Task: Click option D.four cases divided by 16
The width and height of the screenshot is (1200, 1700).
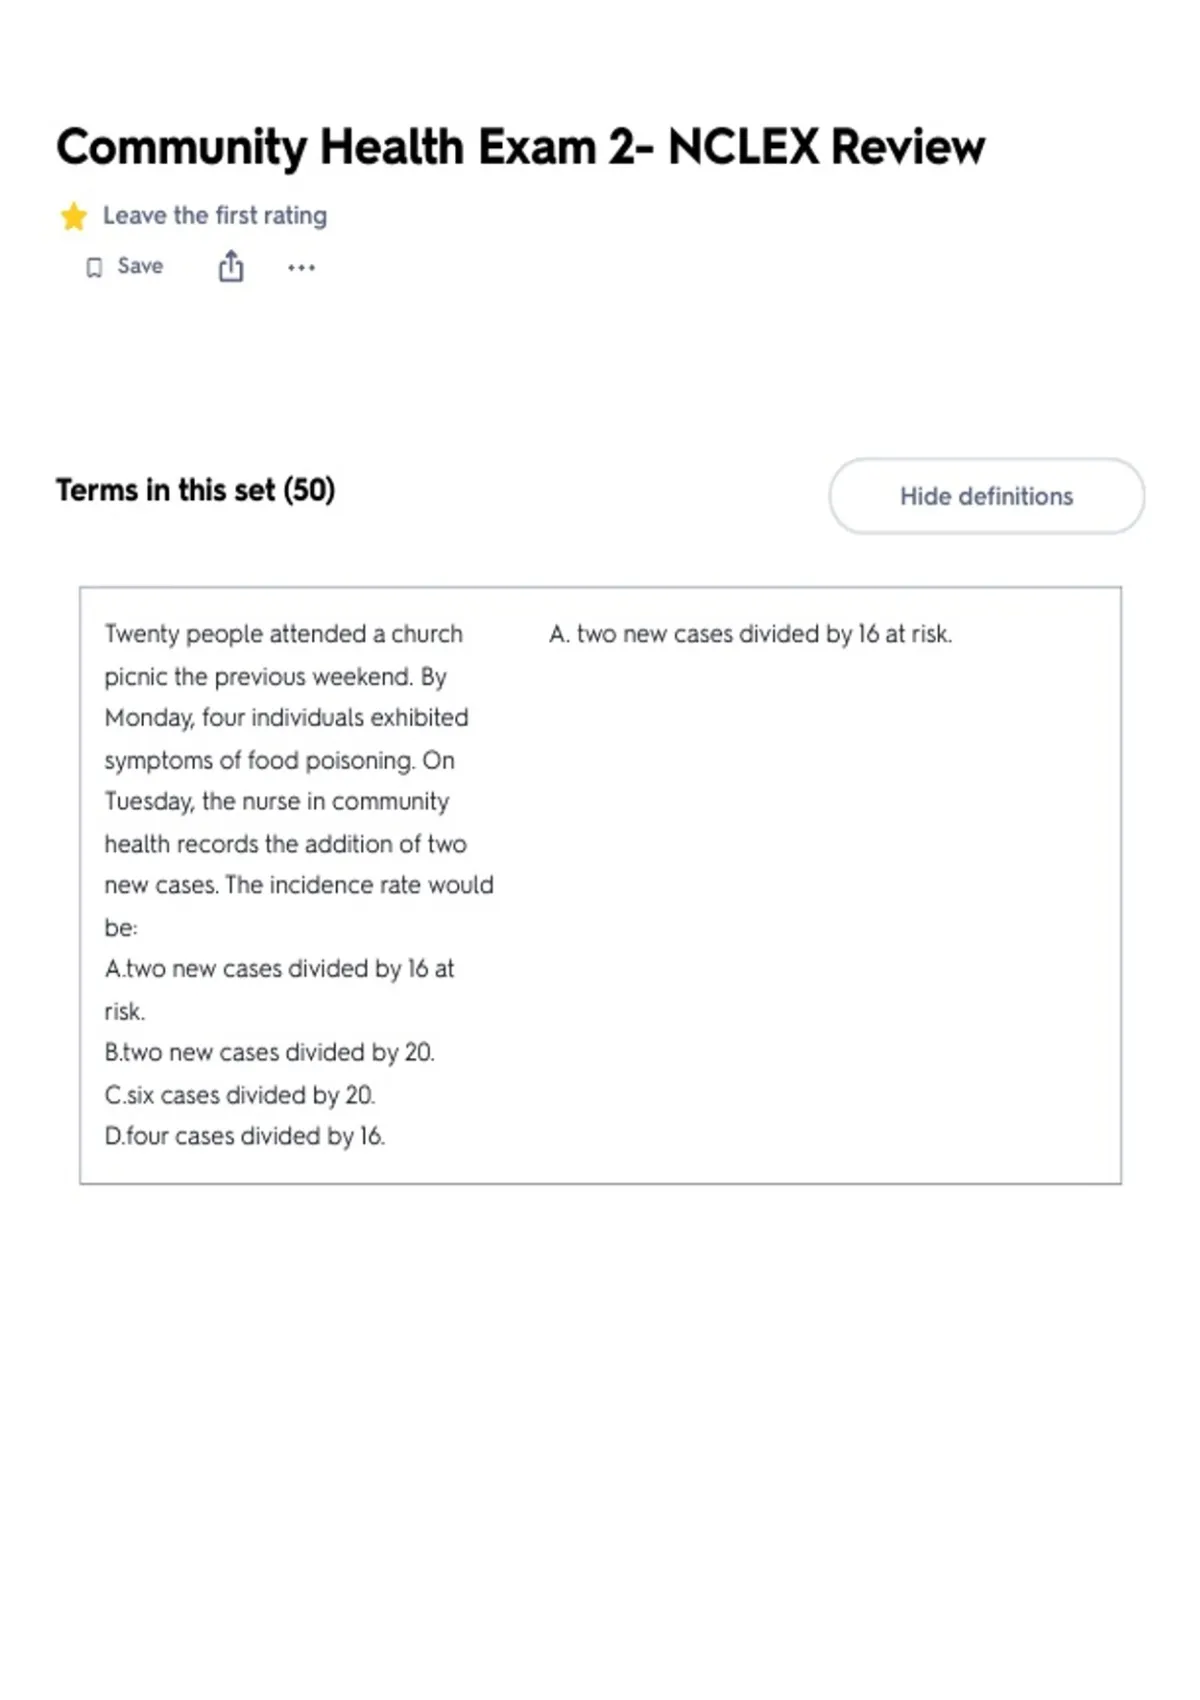Action: 245,1136
